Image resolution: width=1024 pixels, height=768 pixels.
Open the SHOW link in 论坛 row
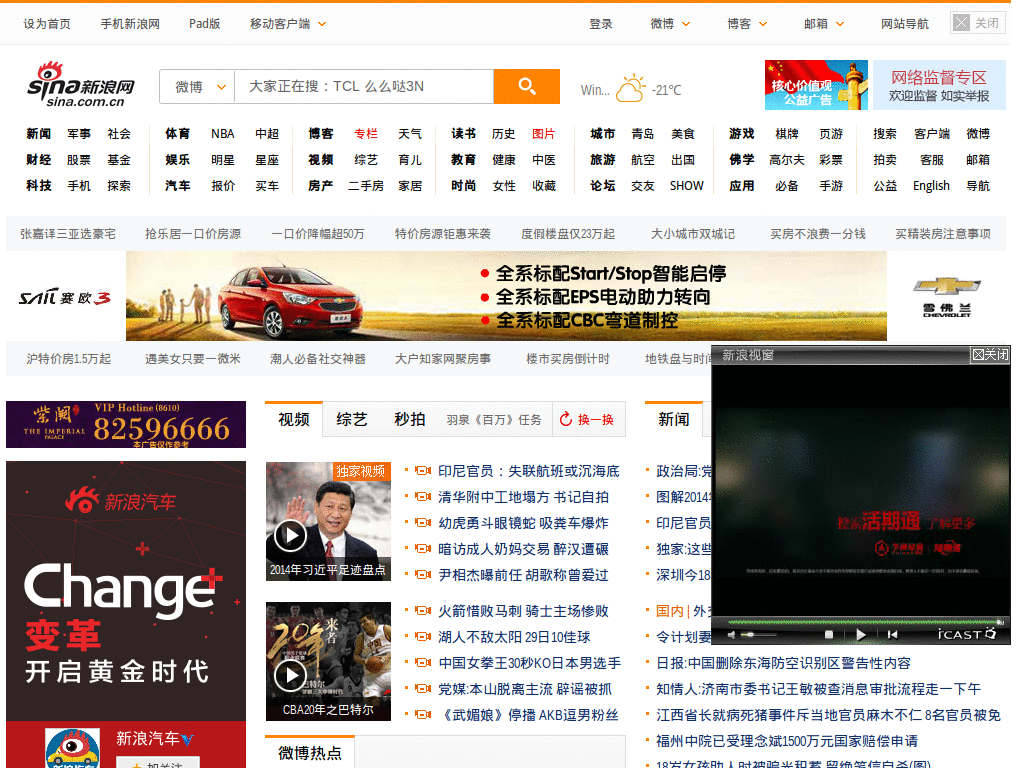point(686,185)
